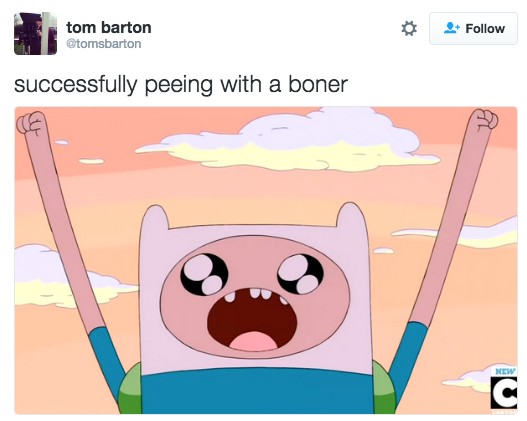This screenshot has height=421, width=527.
Task: Open the attached Adventure Time image
Action: pyautogui.click(x=266, y=260)
